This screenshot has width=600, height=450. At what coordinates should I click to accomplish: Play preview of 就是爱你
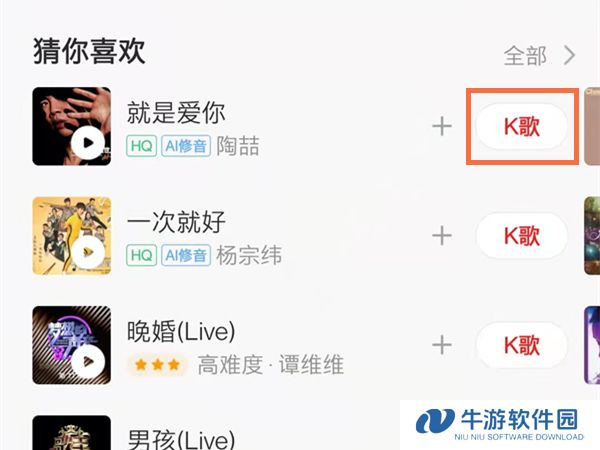pyautogui.click(x=88, y=143)
